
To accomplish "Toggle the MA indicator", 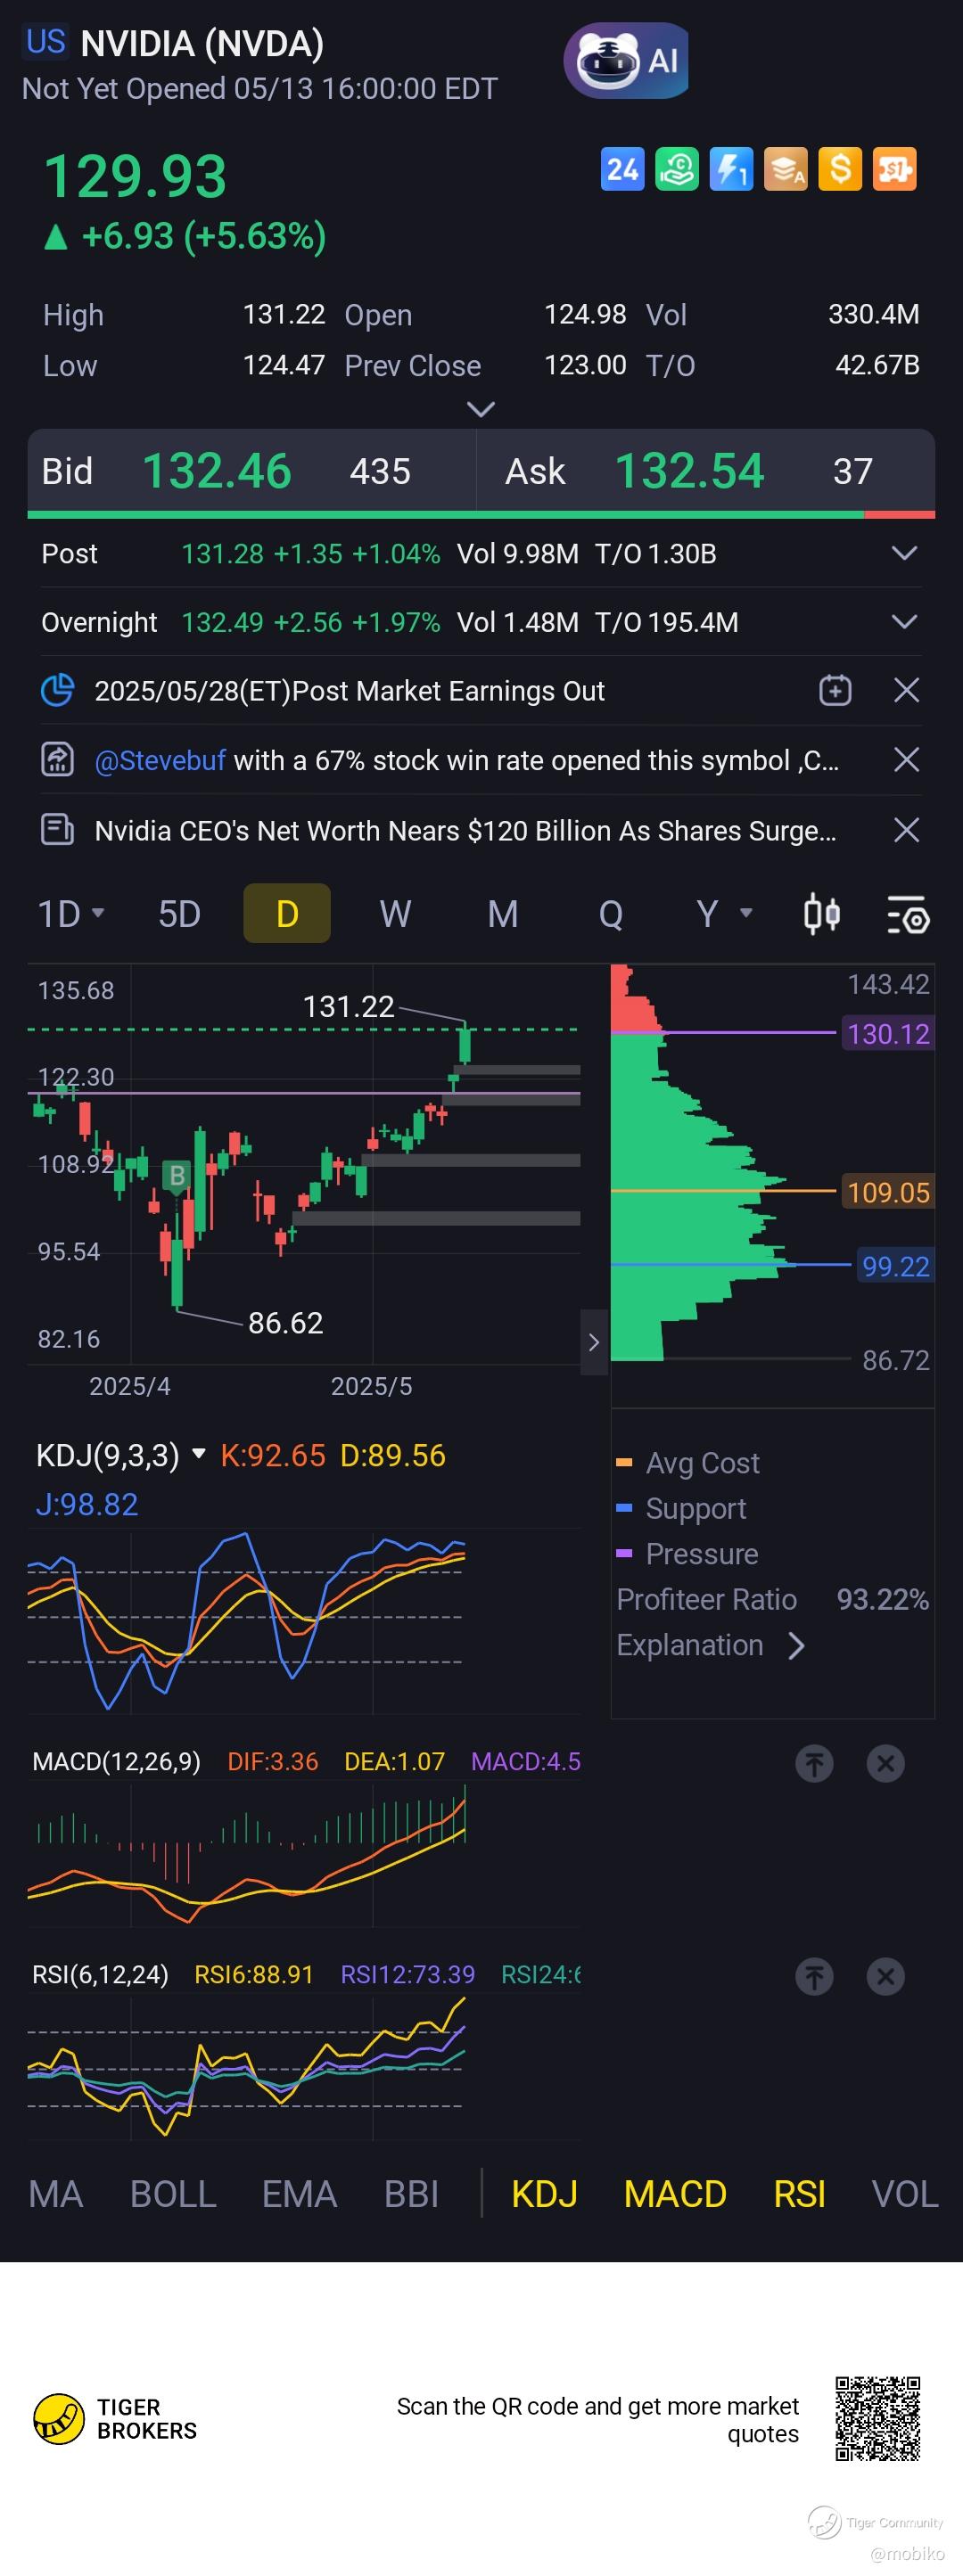I will (x=56, y=2194).
